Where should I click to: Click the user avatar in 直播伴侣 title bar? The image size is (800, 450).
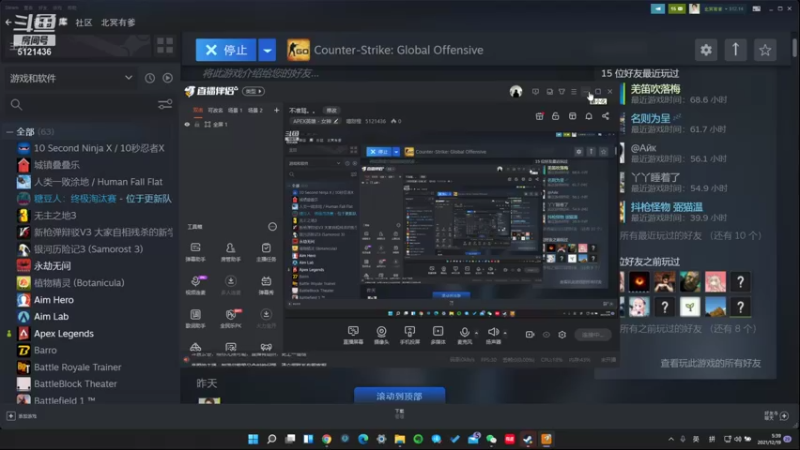coord(516,91)
